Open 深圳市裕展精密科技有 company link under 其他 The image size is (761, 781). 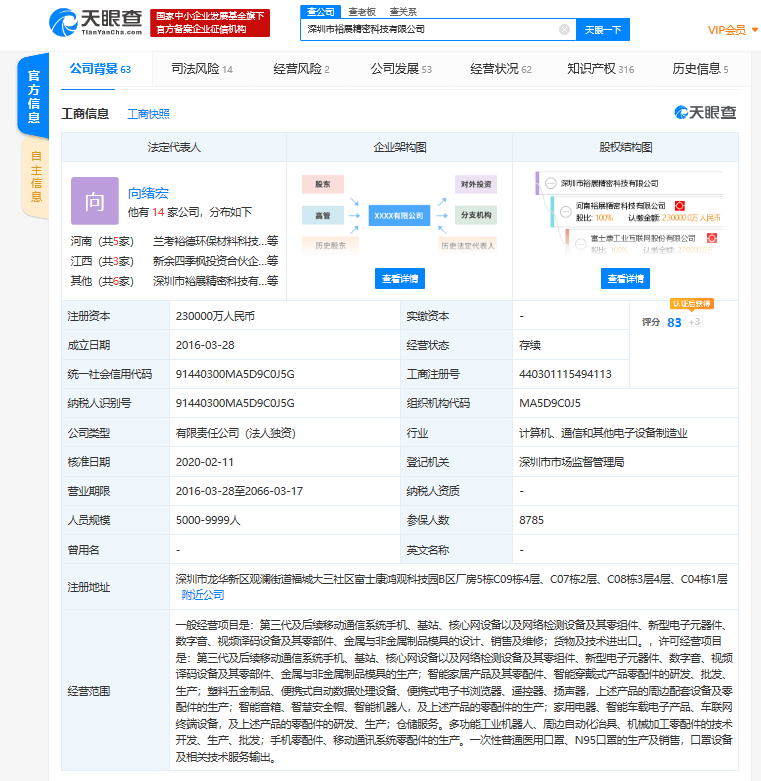pos(215,281)
